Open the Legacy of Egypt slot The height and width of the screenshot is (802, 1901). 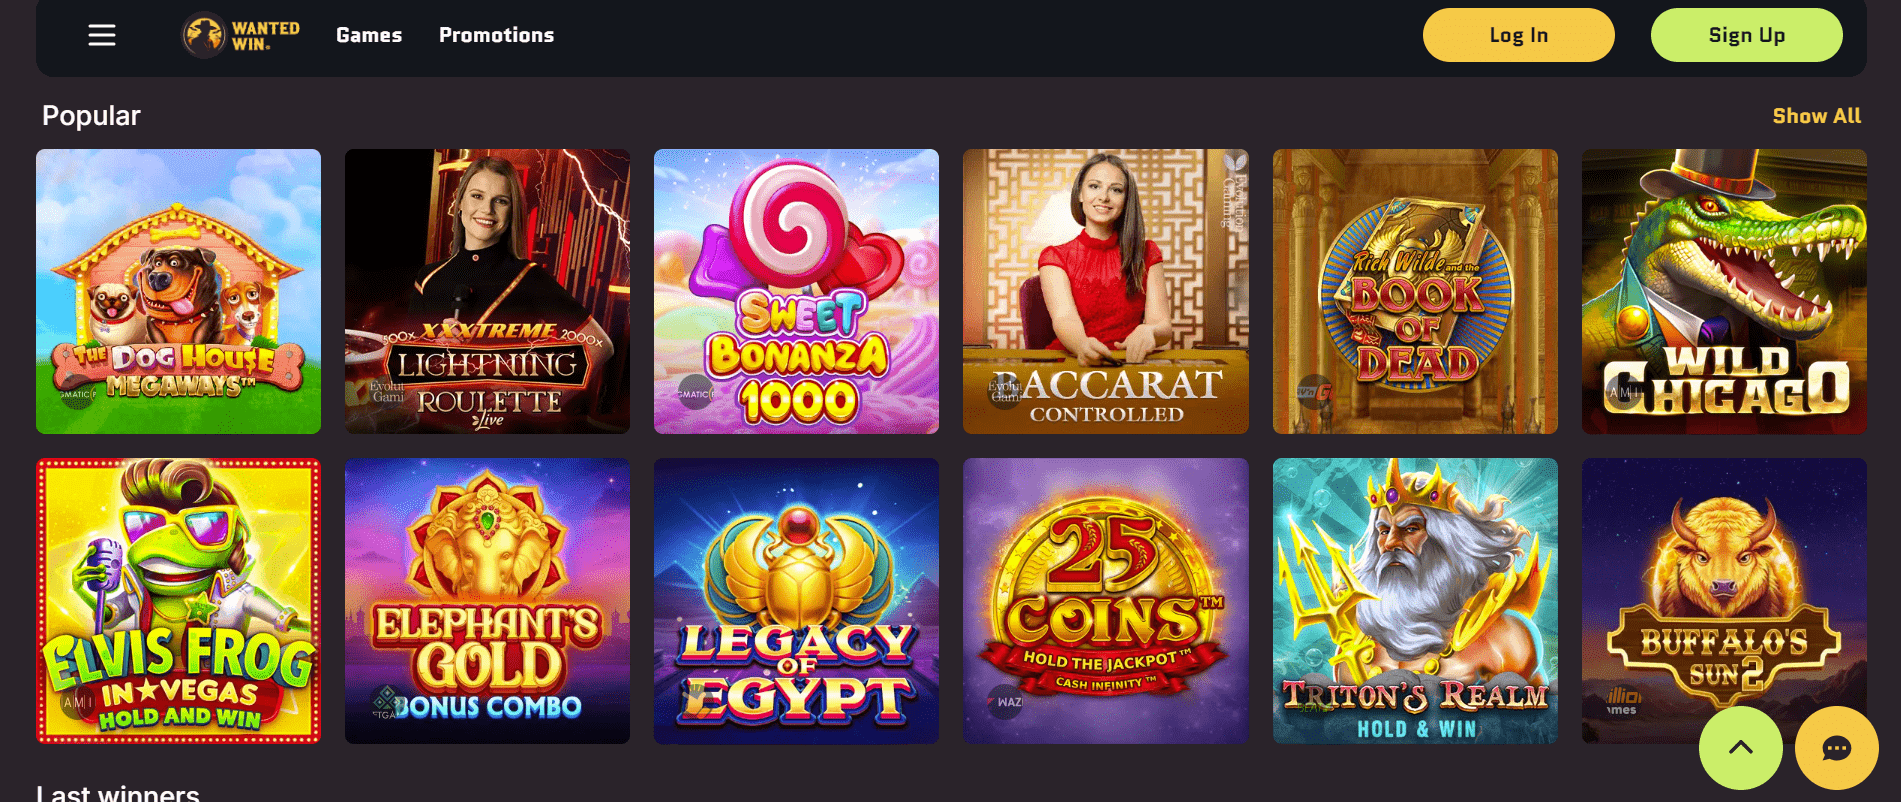(x=796, y=601)
